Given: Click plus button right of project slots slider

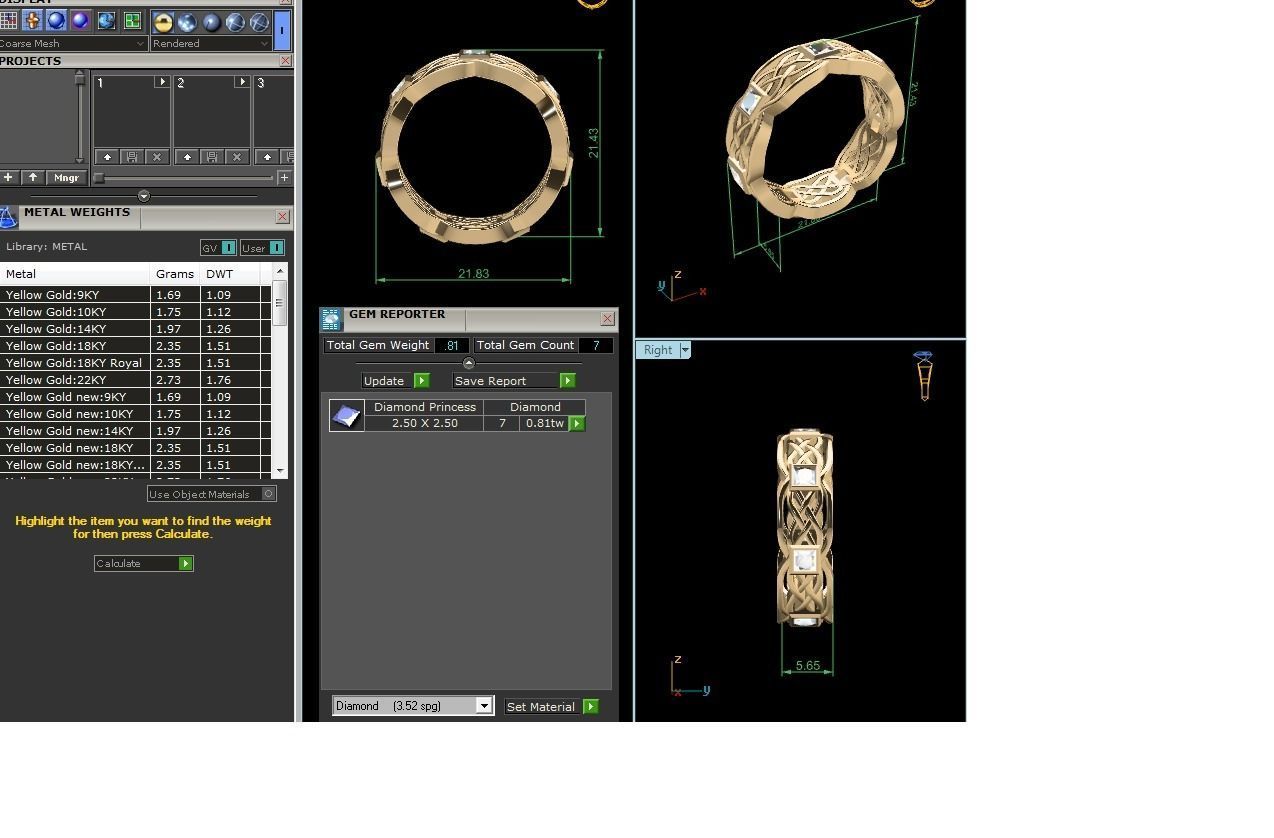Looking at the screenshot, I should (284, 178).
